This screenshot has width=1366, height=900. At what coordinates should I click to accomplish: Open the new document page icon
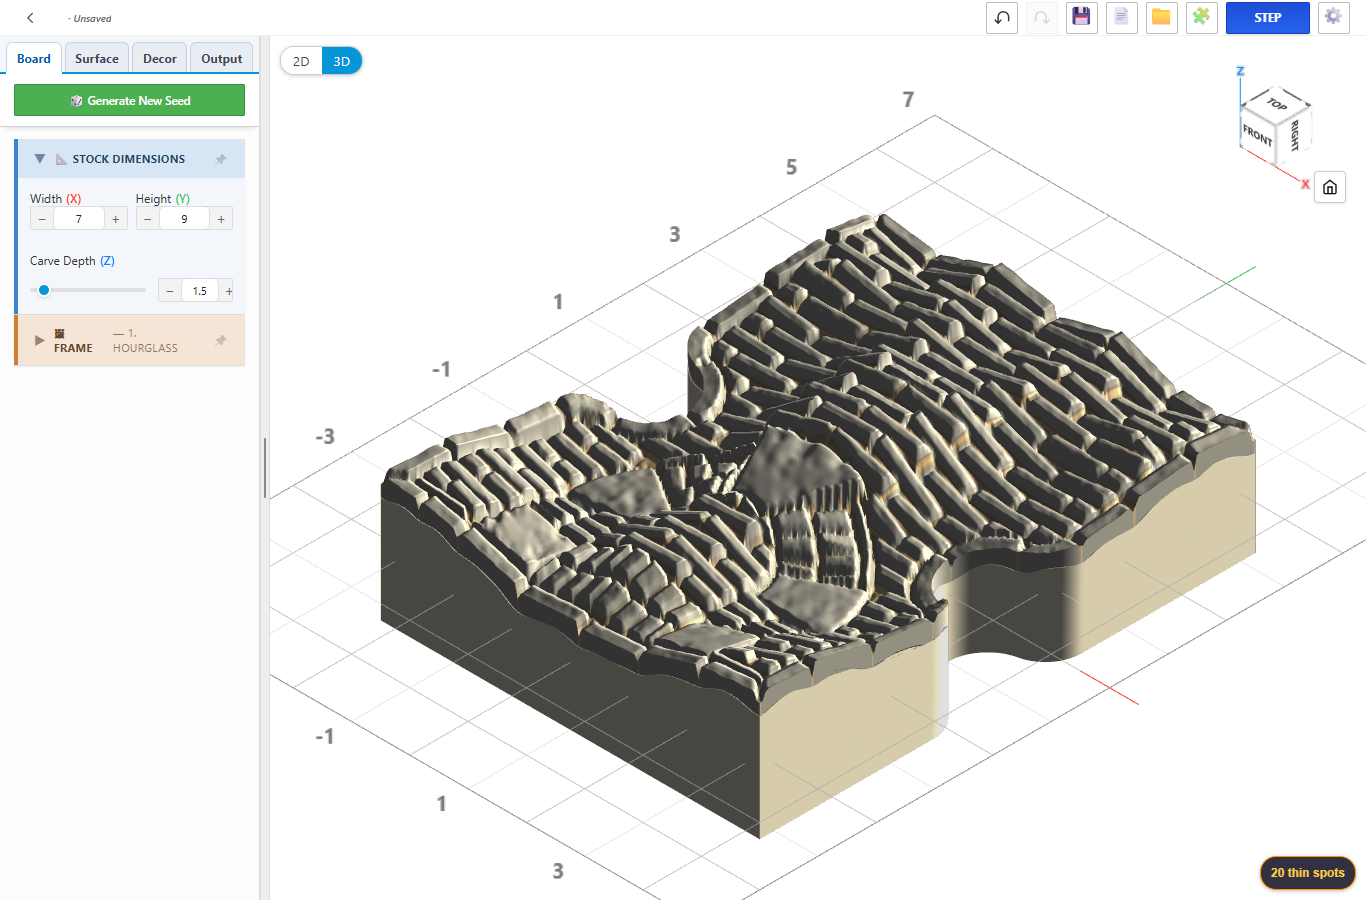click(x=1121, y=18)
